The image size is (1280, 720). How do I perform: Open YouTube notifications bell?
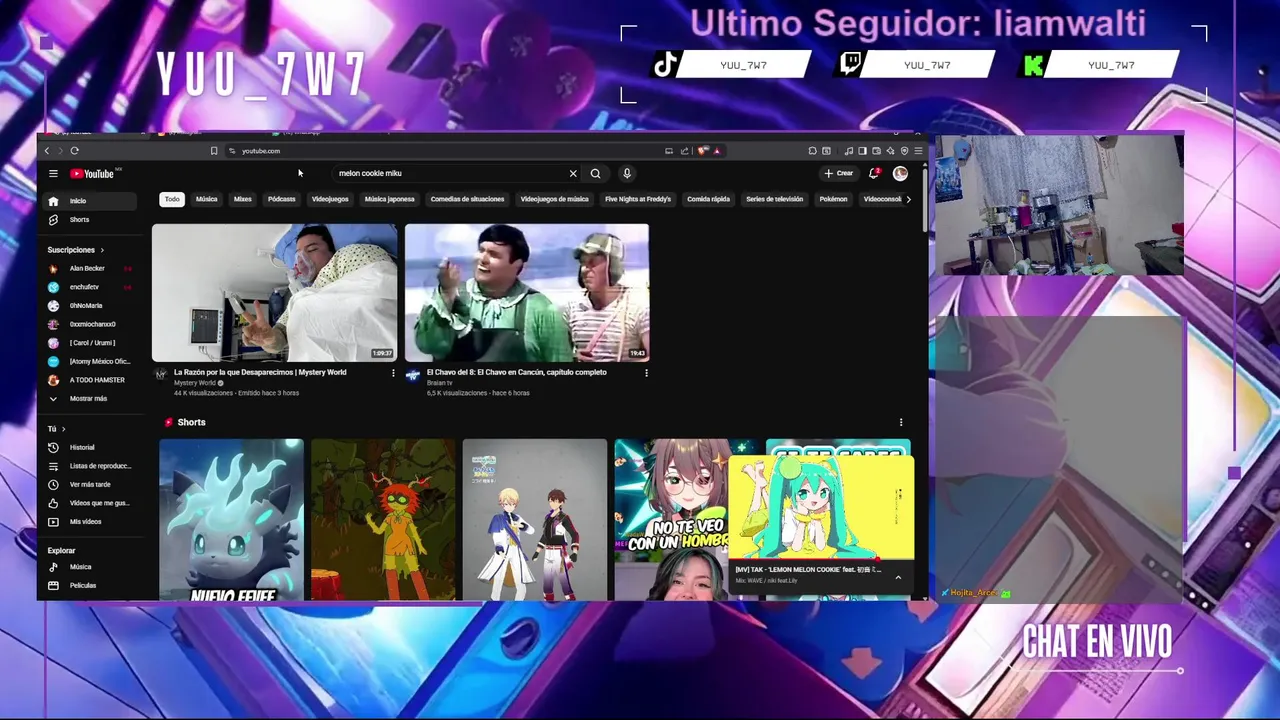(874, 174)
